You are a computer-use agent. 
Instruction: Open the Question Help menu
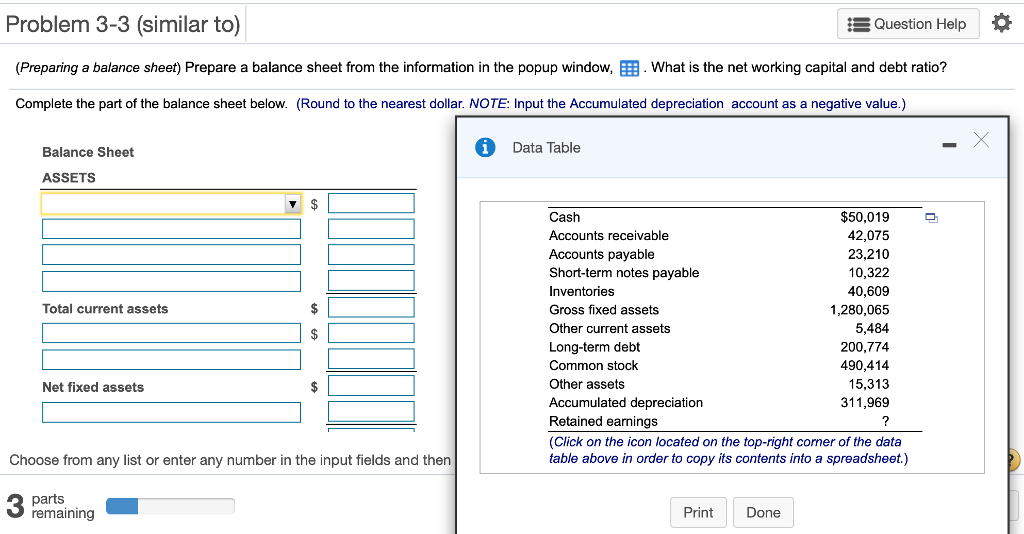pyautogui.click(x=908, y=24)
